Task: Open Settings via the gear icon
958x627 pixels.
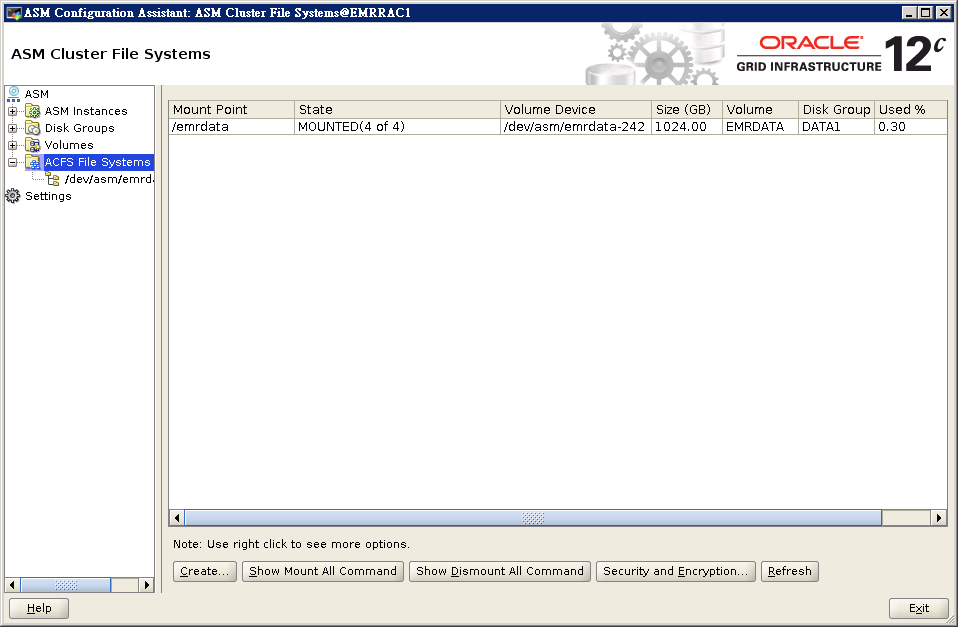Action: click(11, 196)
